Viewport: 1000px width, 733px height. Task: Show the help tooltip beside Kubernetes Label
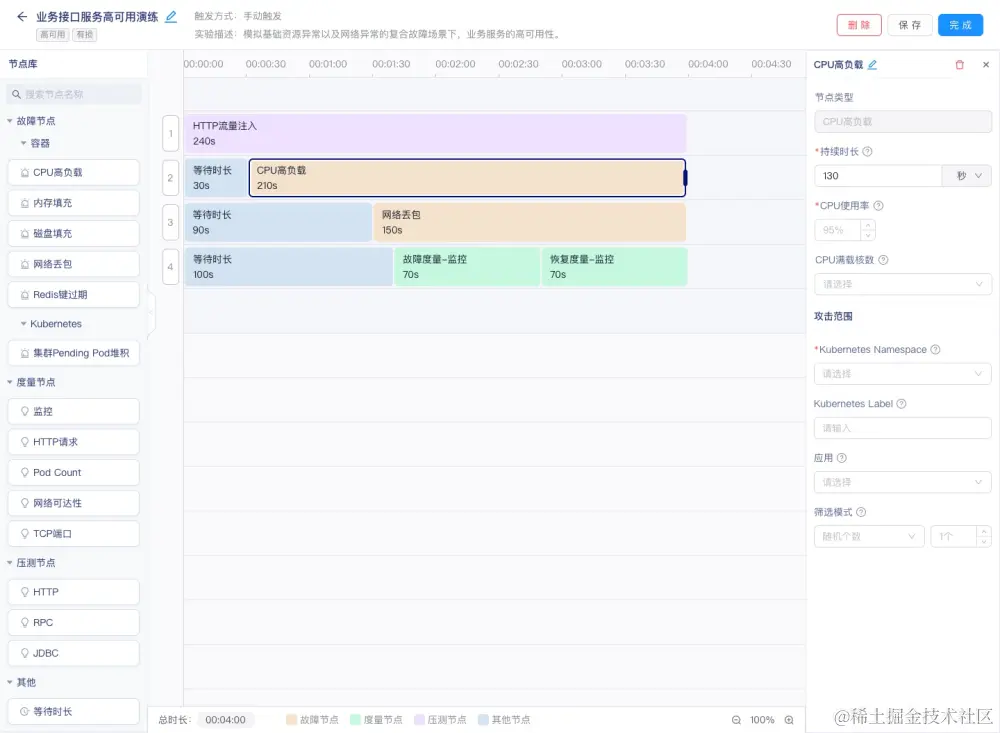click(901, 404)
